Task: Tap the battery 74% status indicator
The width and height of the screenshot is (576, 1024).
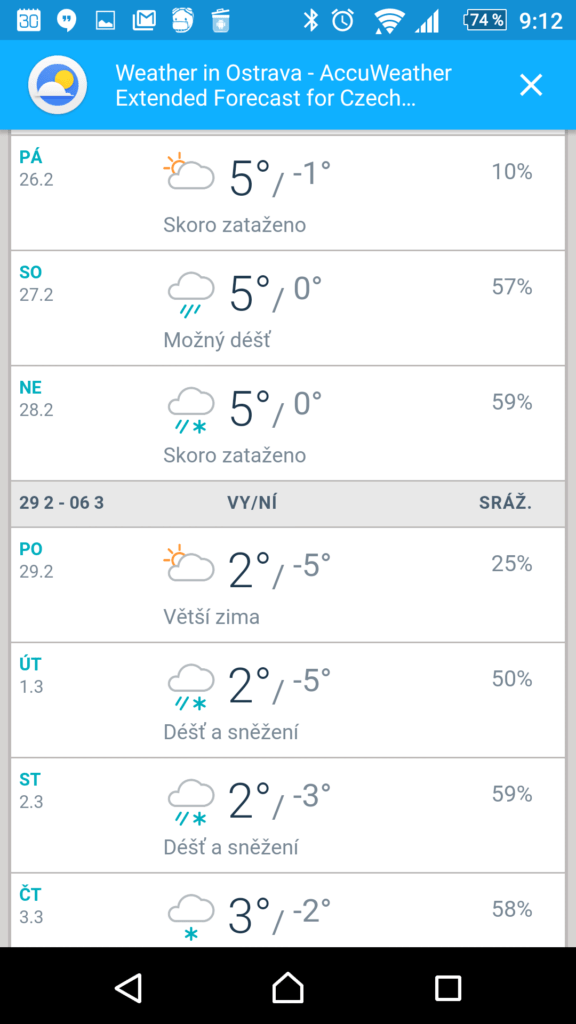Action: click(x=485, y=20)
